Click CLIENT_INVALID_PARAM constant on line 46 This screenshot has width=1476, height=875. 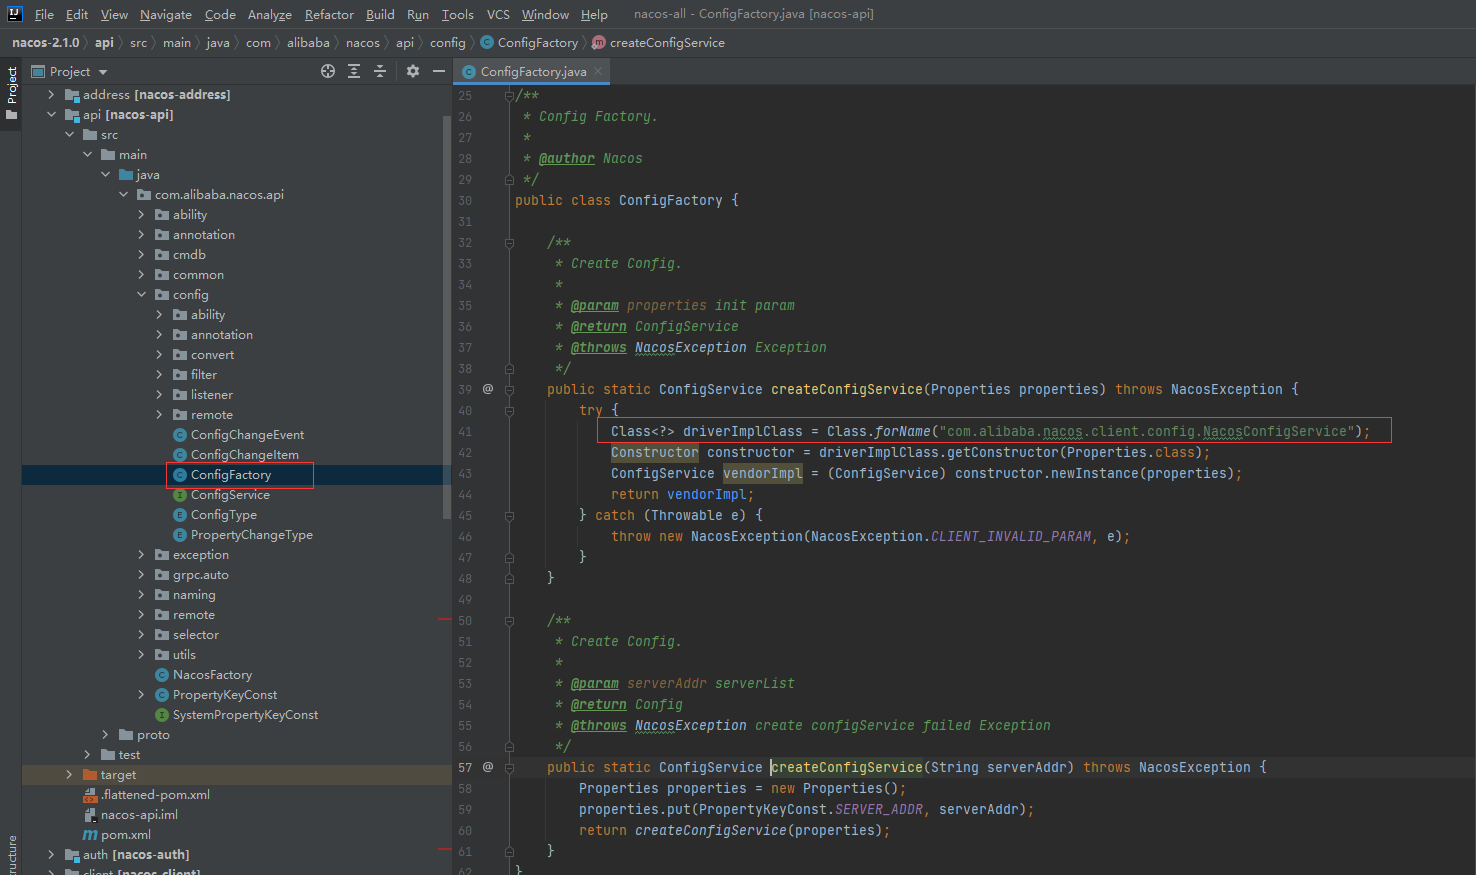click(x=1011, y=536)
